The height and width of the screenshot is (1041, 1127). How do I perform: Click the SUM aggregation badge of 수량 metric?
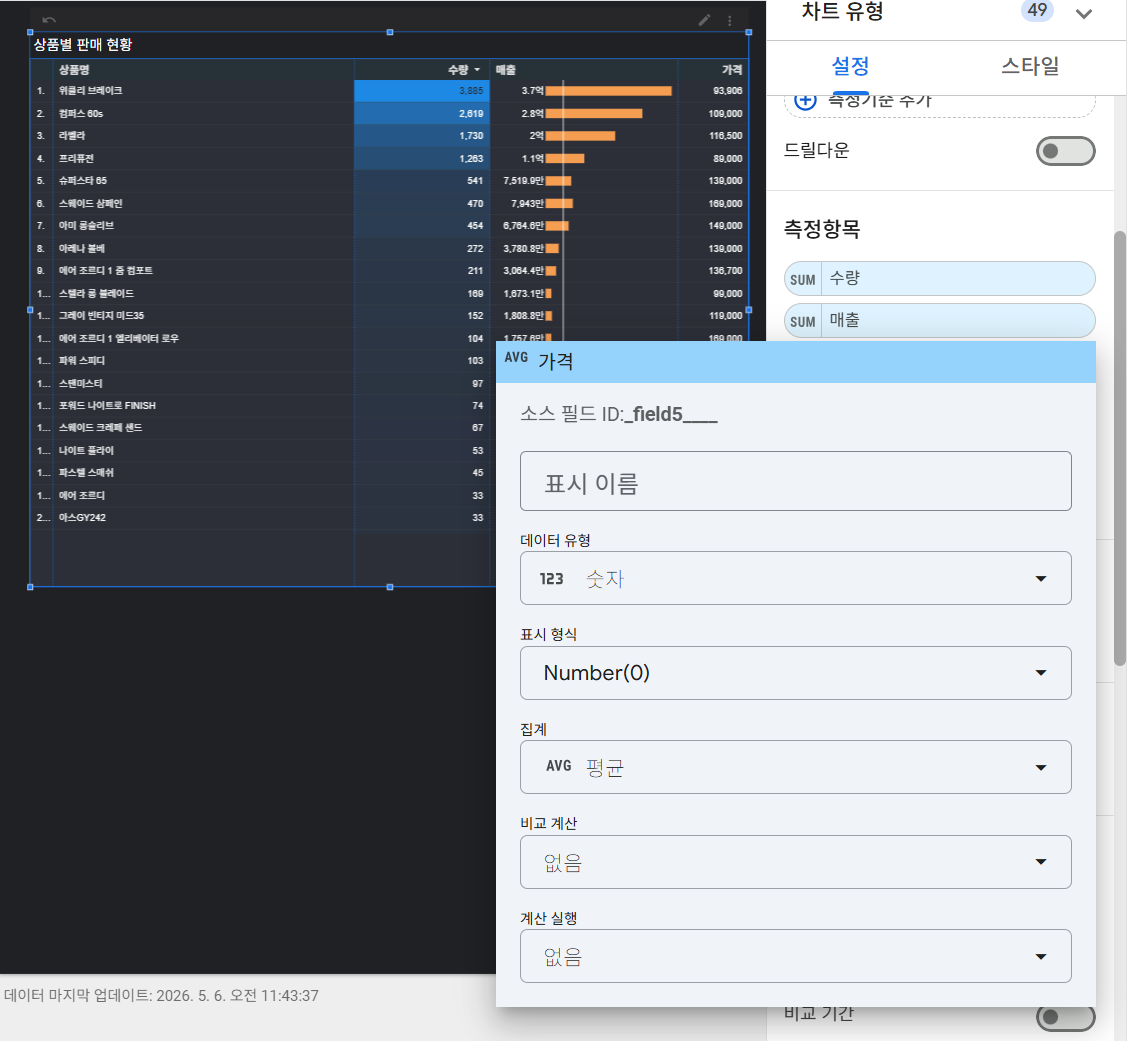pos(803,280)
